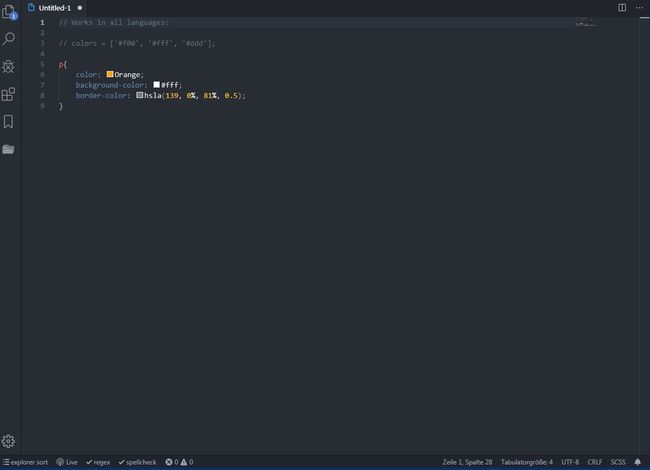Click the notifications bell in status bar
The height and width of the screenshot is (470, 650).
[x=638, y=462]
